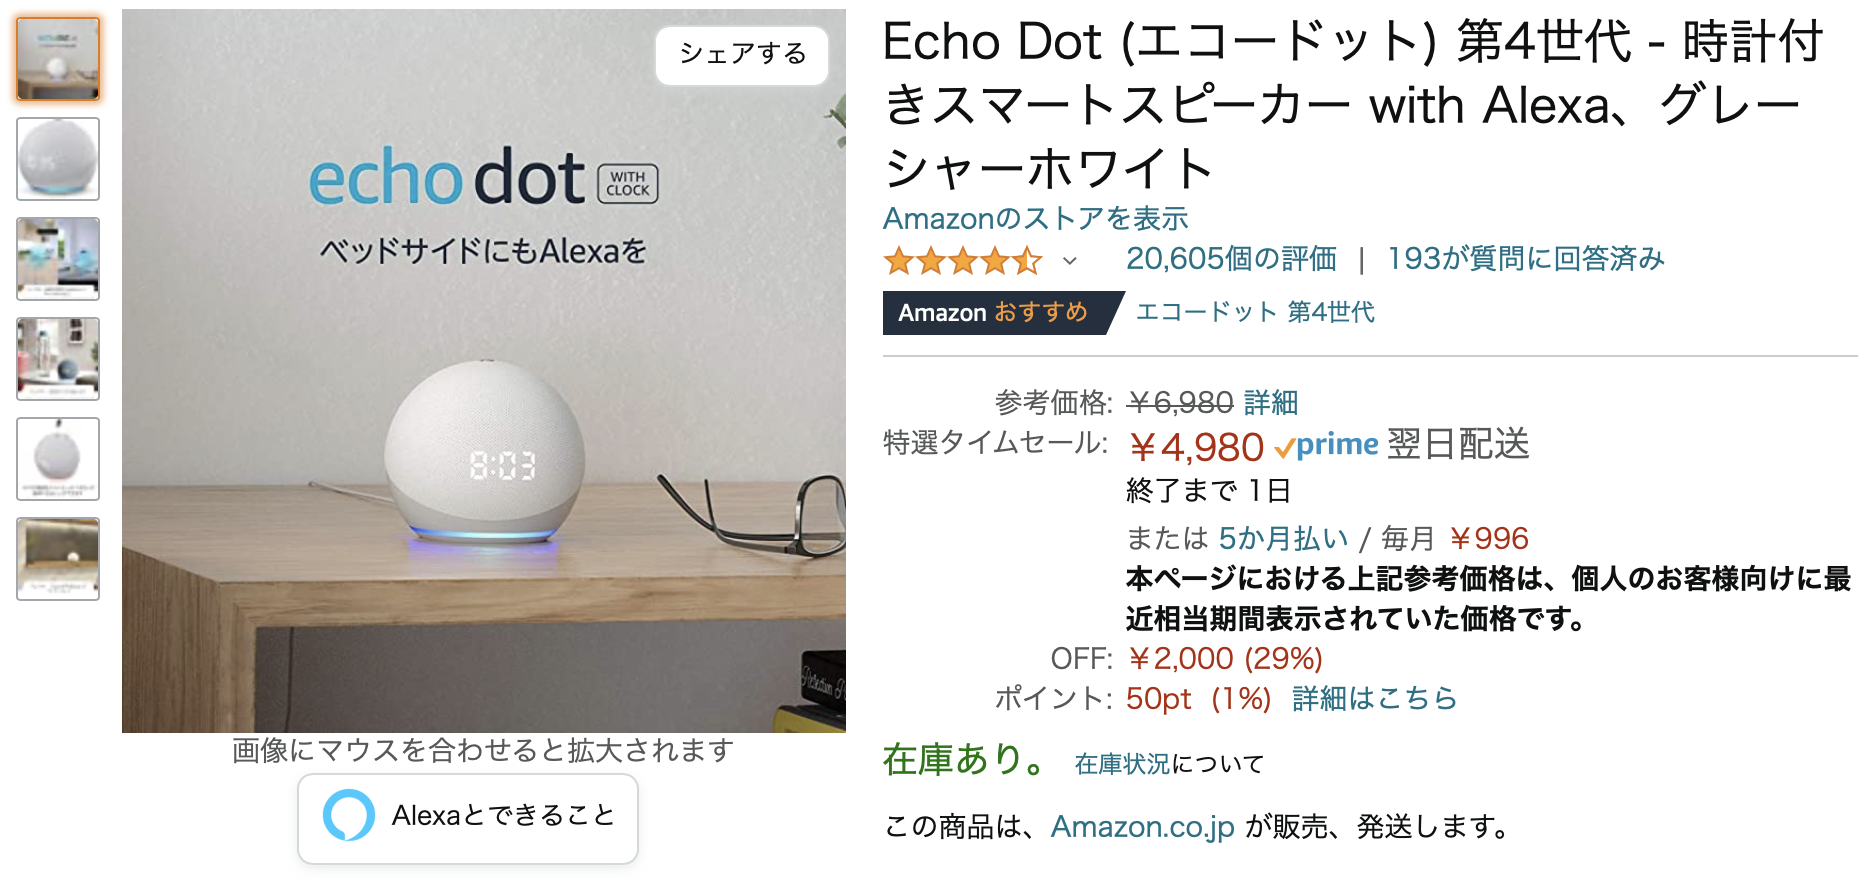
Task: Click the エコードット 第4世代 category link
Action: click(x=1255, y=312)
